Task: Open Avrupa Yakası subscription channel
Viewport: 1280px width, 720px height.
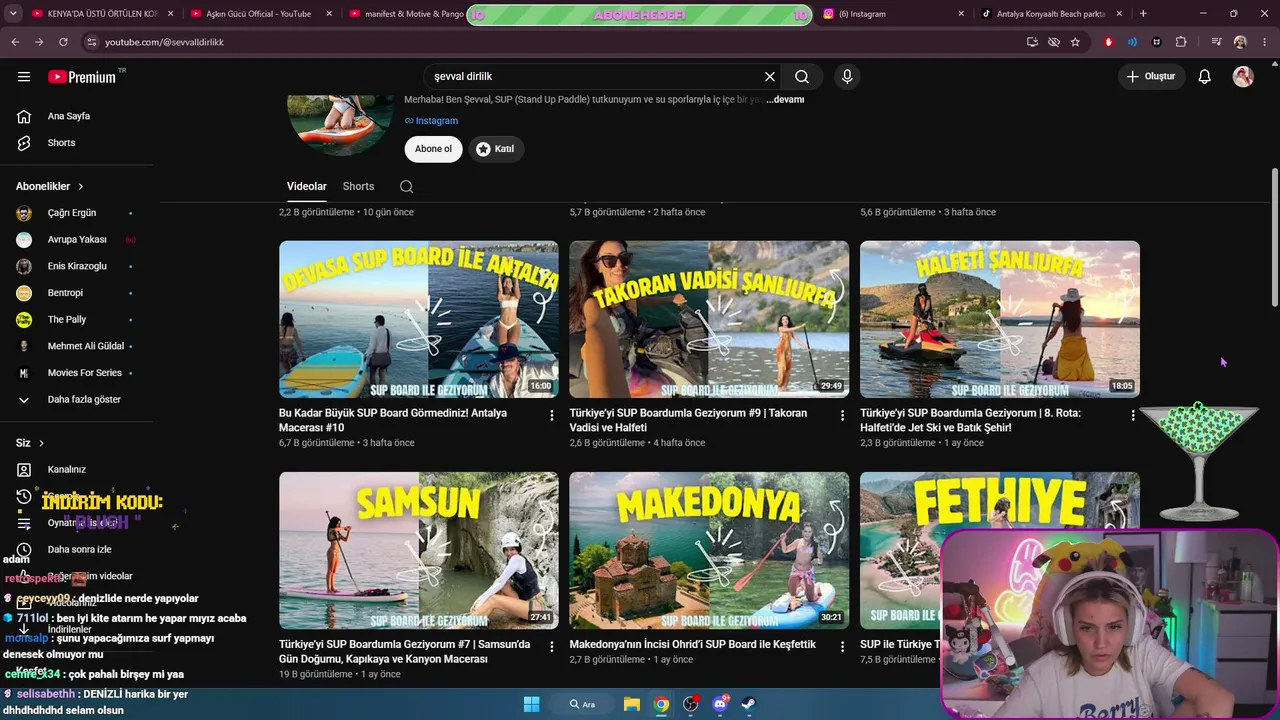Action: click(x=77, y=240)
